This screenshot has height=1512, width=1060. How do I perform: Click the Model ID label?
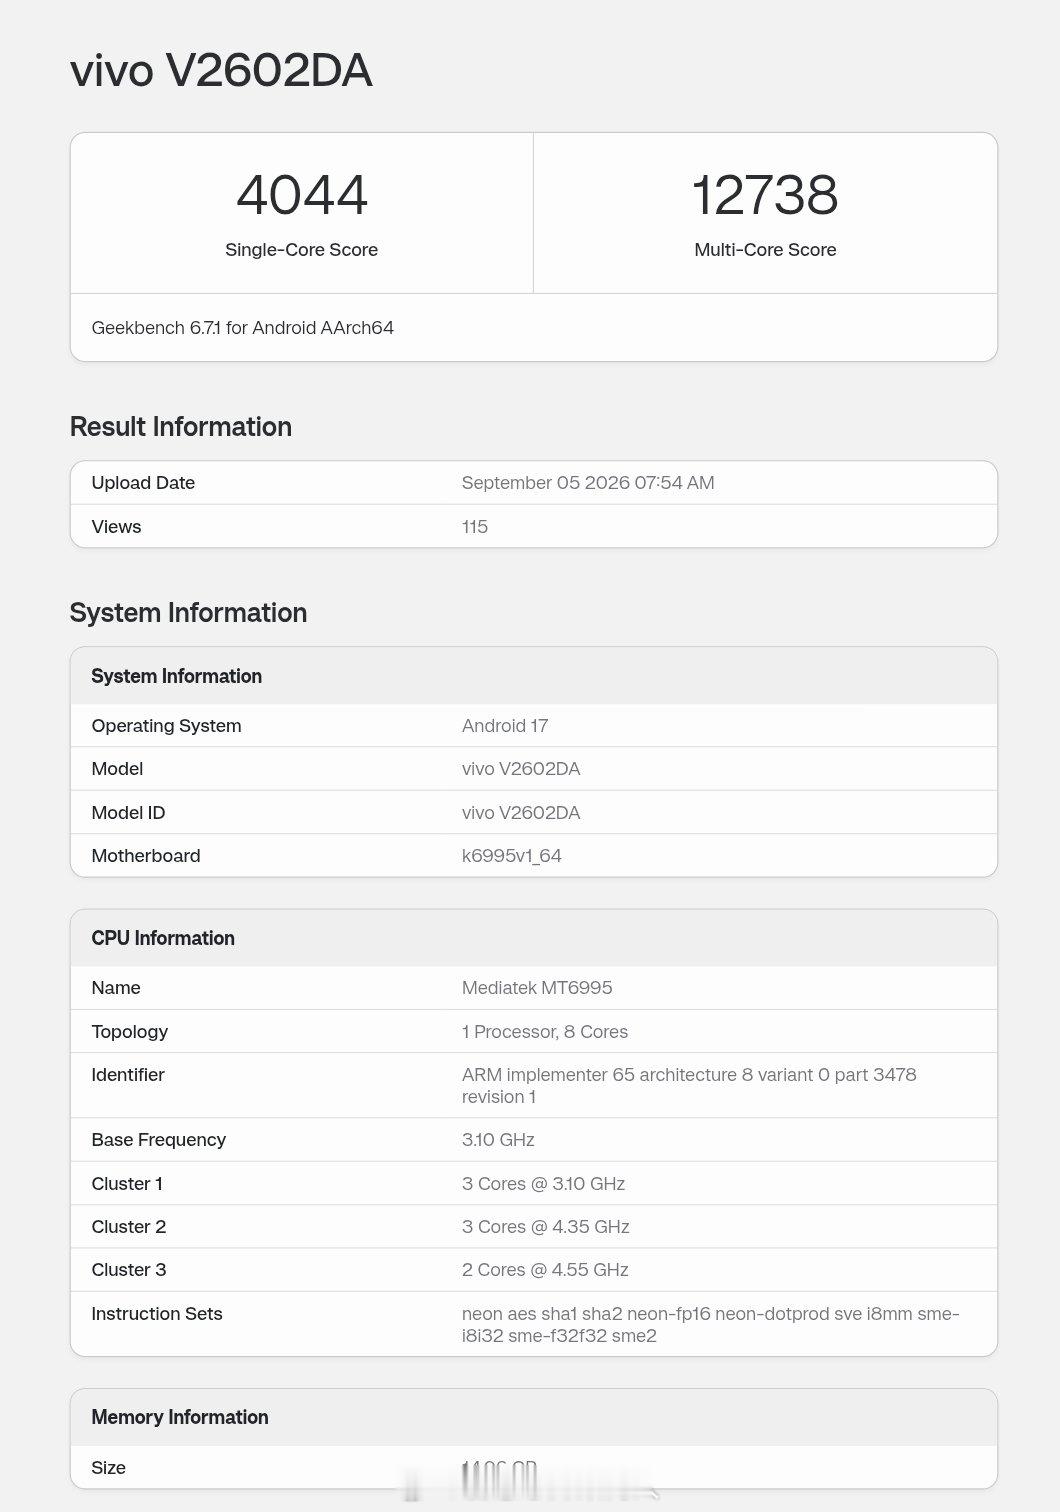tap(128, 813)
